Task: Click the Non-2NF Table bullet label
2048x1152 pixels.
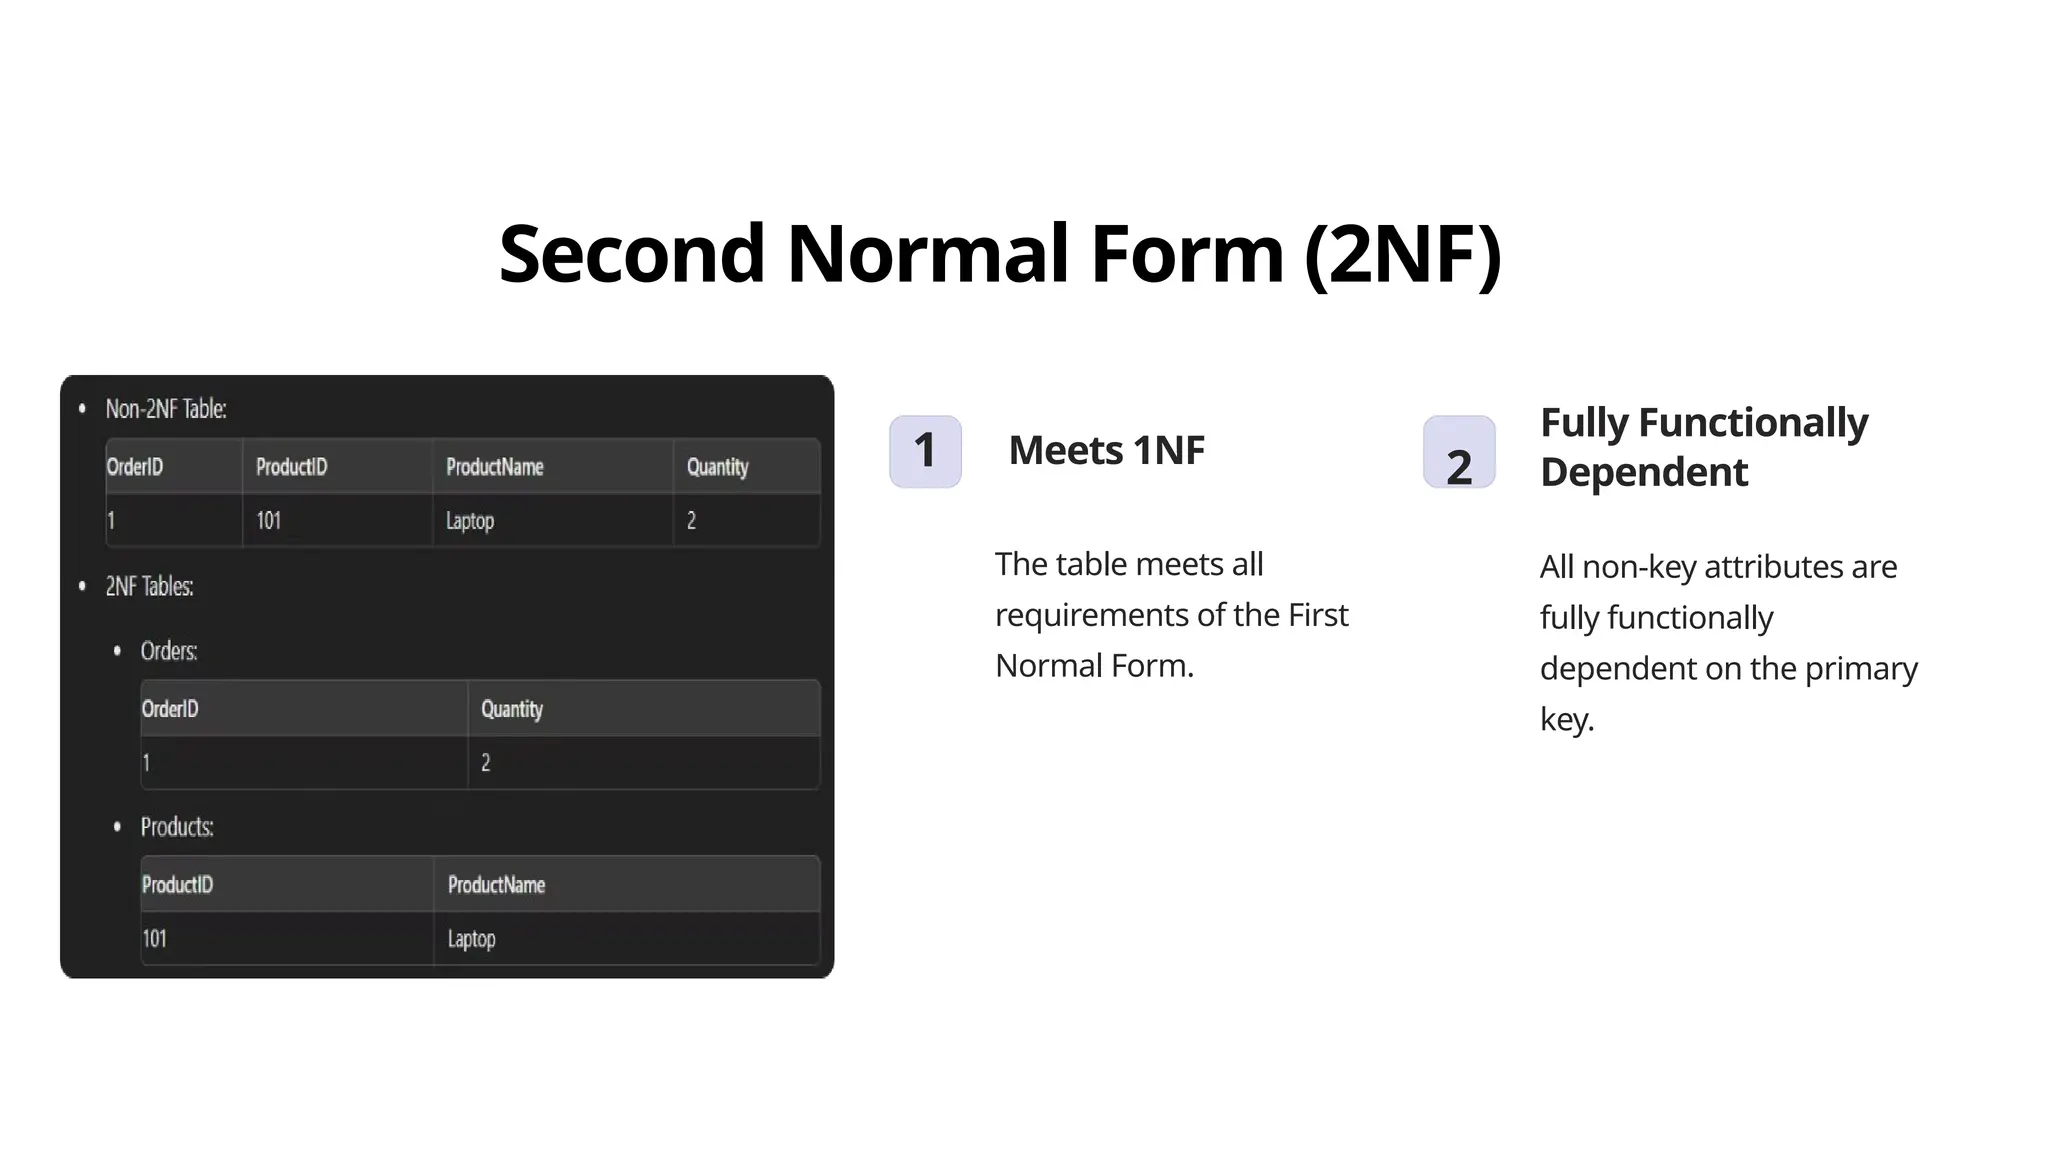Action: [166, 409]
